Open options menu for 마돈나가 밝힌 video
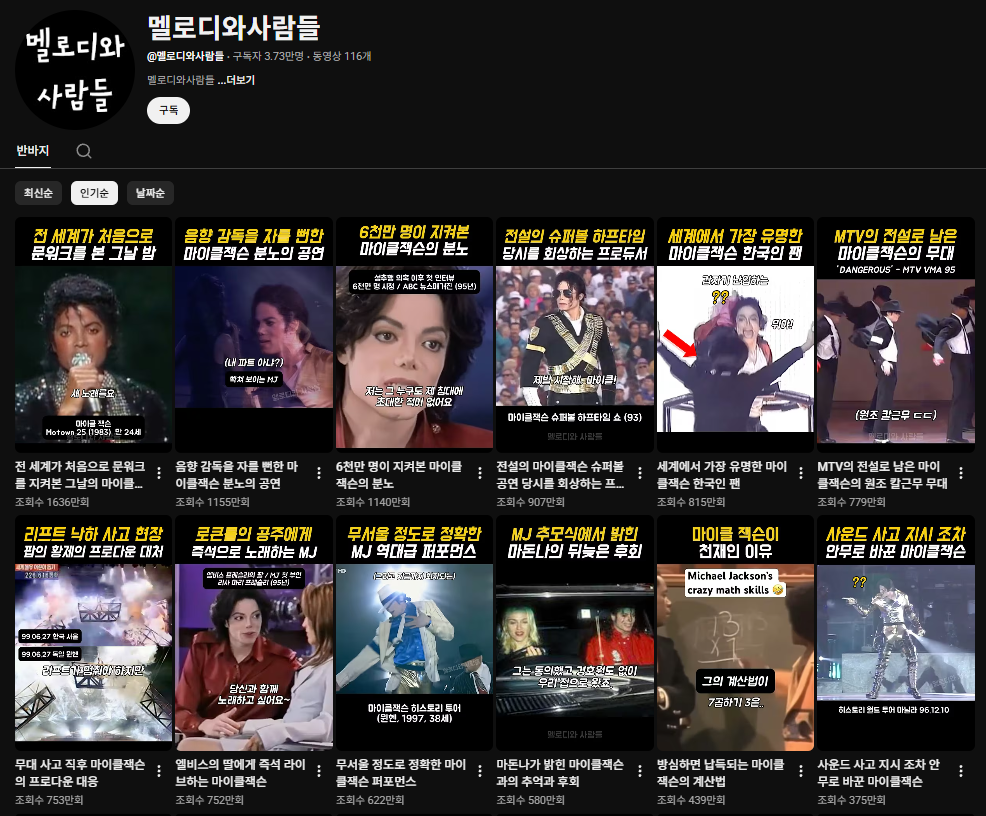This screenshot has width=986, height=816. 640,771
